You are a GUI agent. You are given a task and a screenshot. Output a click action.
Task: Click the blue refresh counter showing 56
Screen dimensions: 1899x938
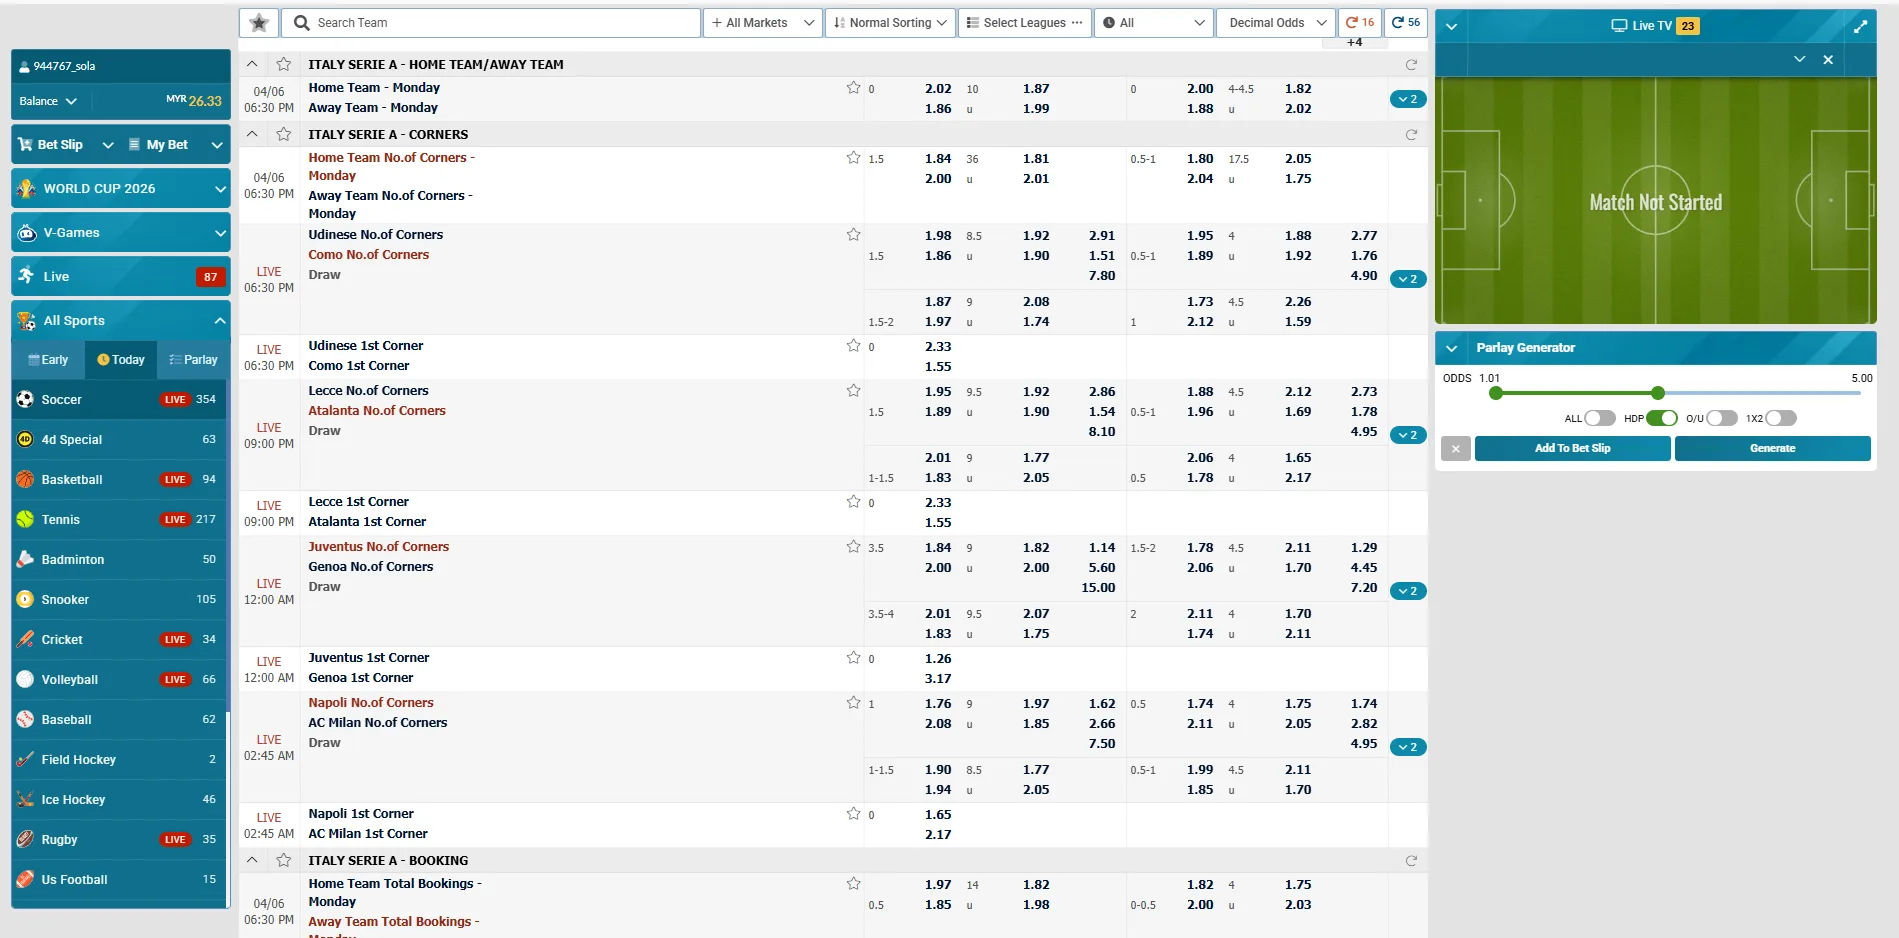click(1406, 22)
